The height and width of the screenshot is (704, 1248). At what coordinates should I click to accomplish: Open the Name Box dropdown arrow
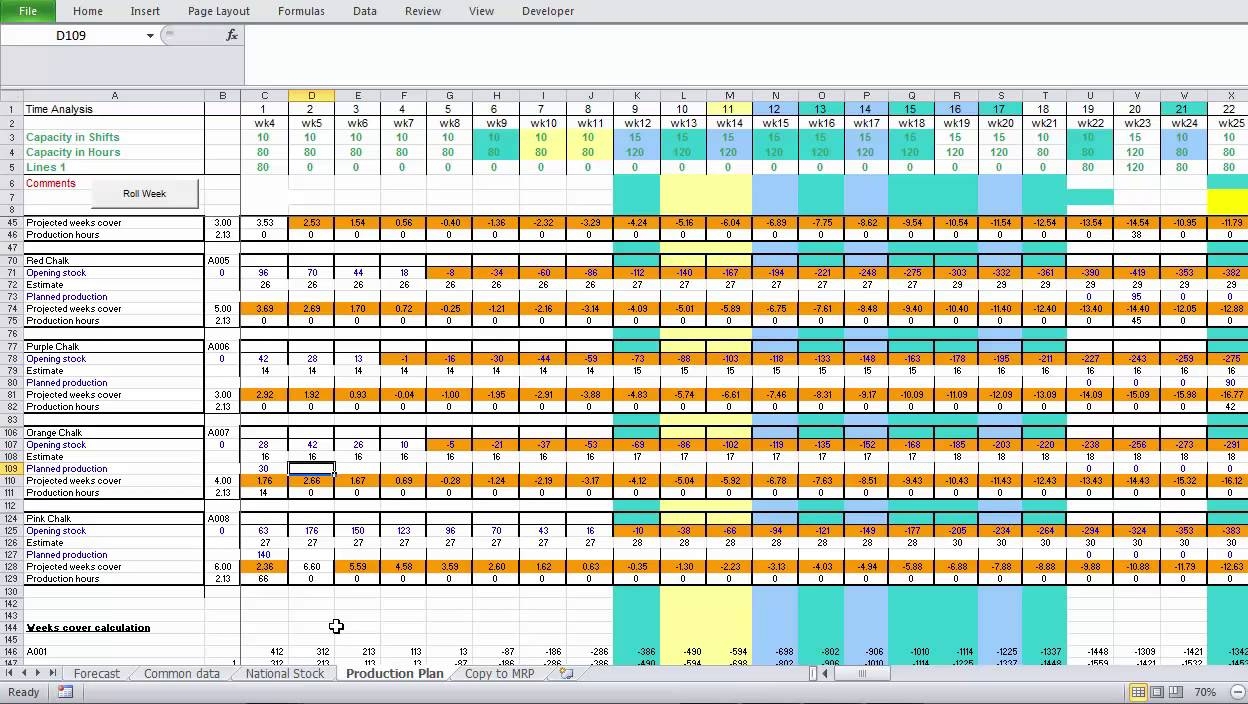[150, 34]
